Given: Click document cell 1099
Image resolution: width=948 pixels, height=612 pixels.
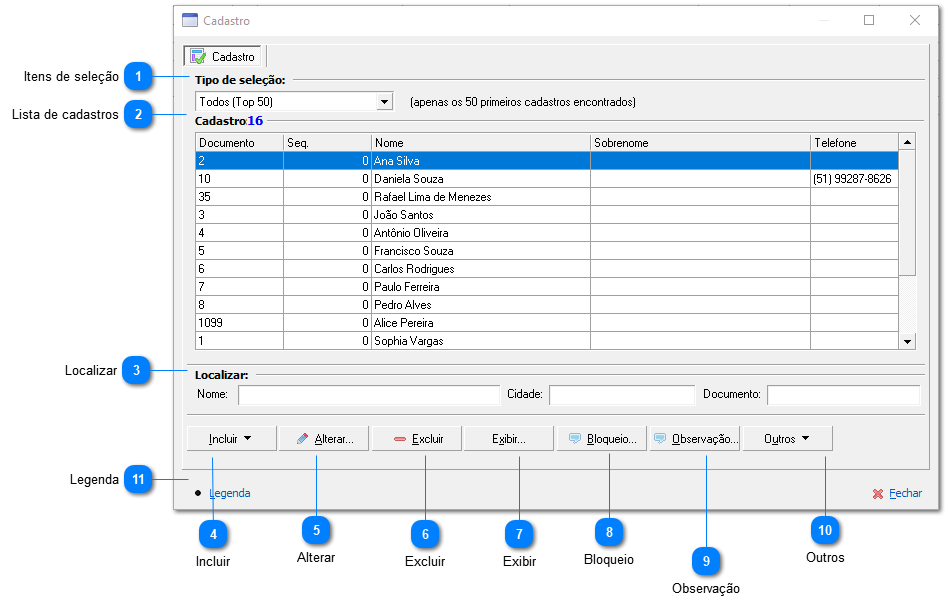Looking at the screenshot, I should (239, 323).
